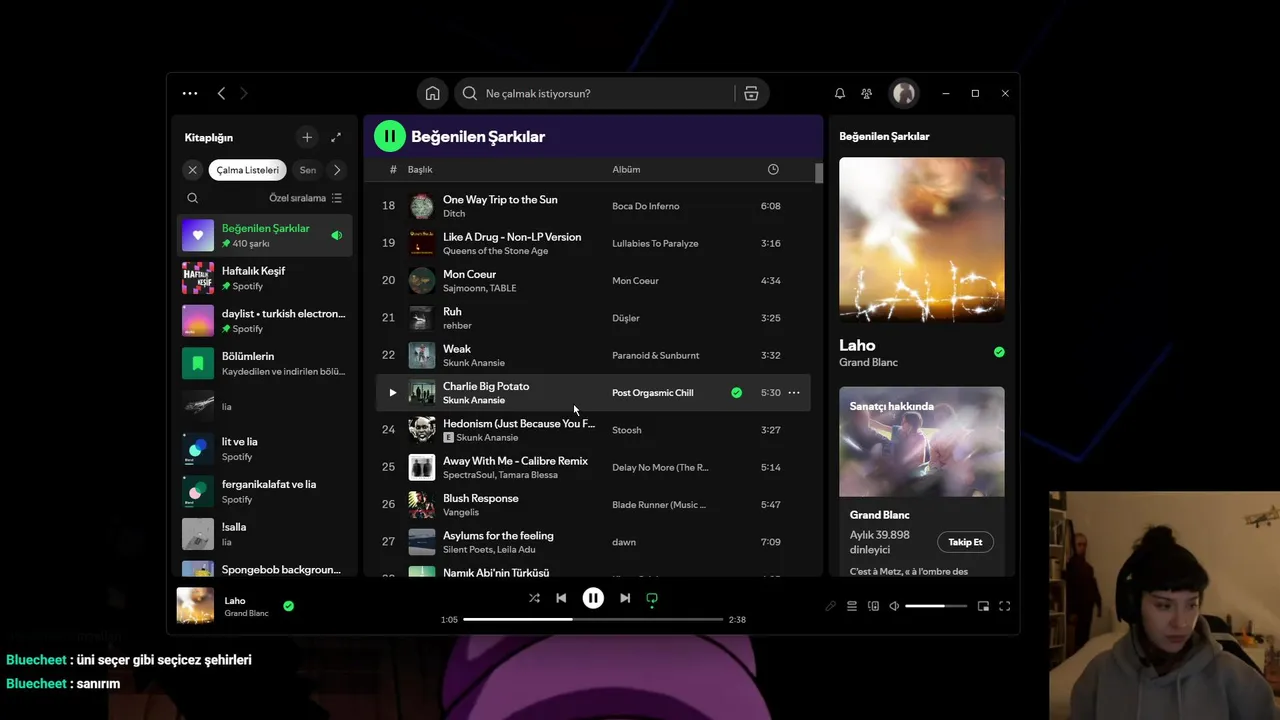This screenshot has width=1280, height=720.
Task: Open the Home icon button
Action: click(x=432, y=93)
